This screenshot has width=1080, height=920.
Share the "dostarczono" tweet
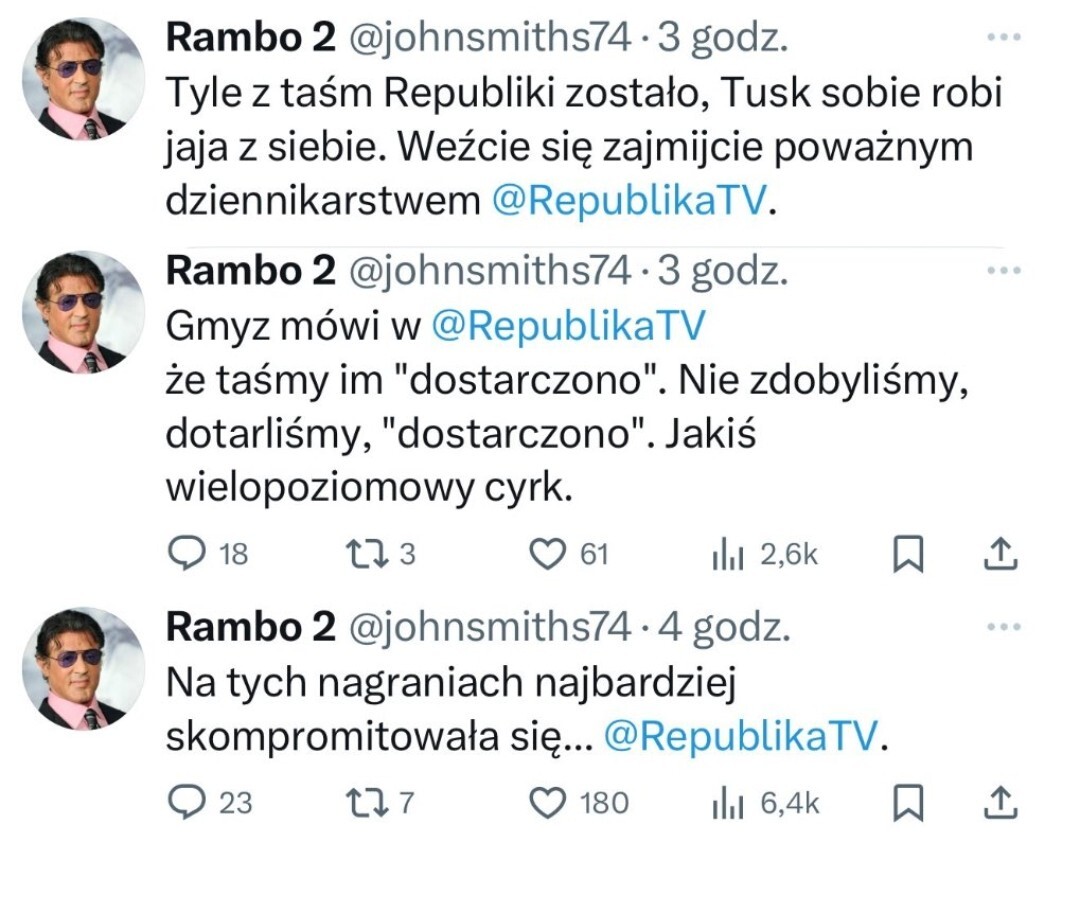[x=1002, y=554]
